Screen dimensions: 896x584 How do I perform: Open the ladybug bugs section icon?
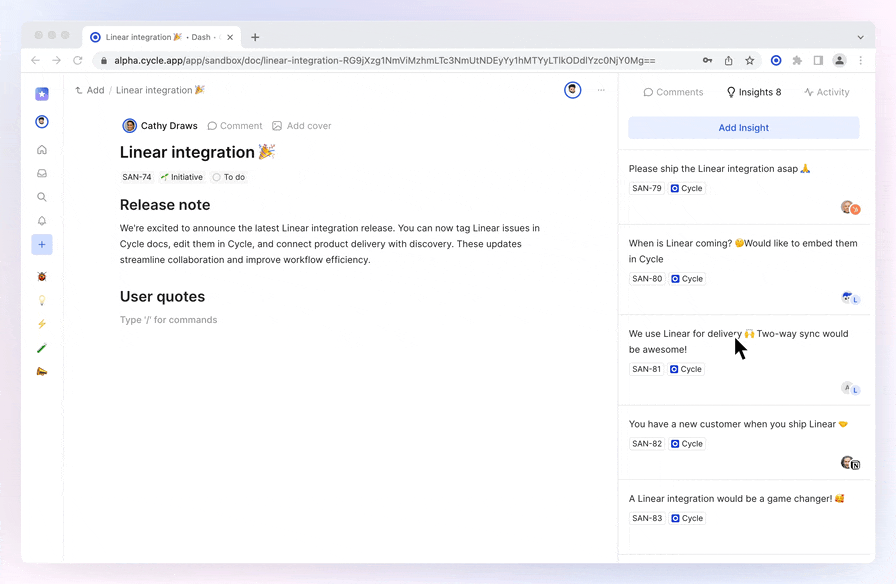point(42,277)
